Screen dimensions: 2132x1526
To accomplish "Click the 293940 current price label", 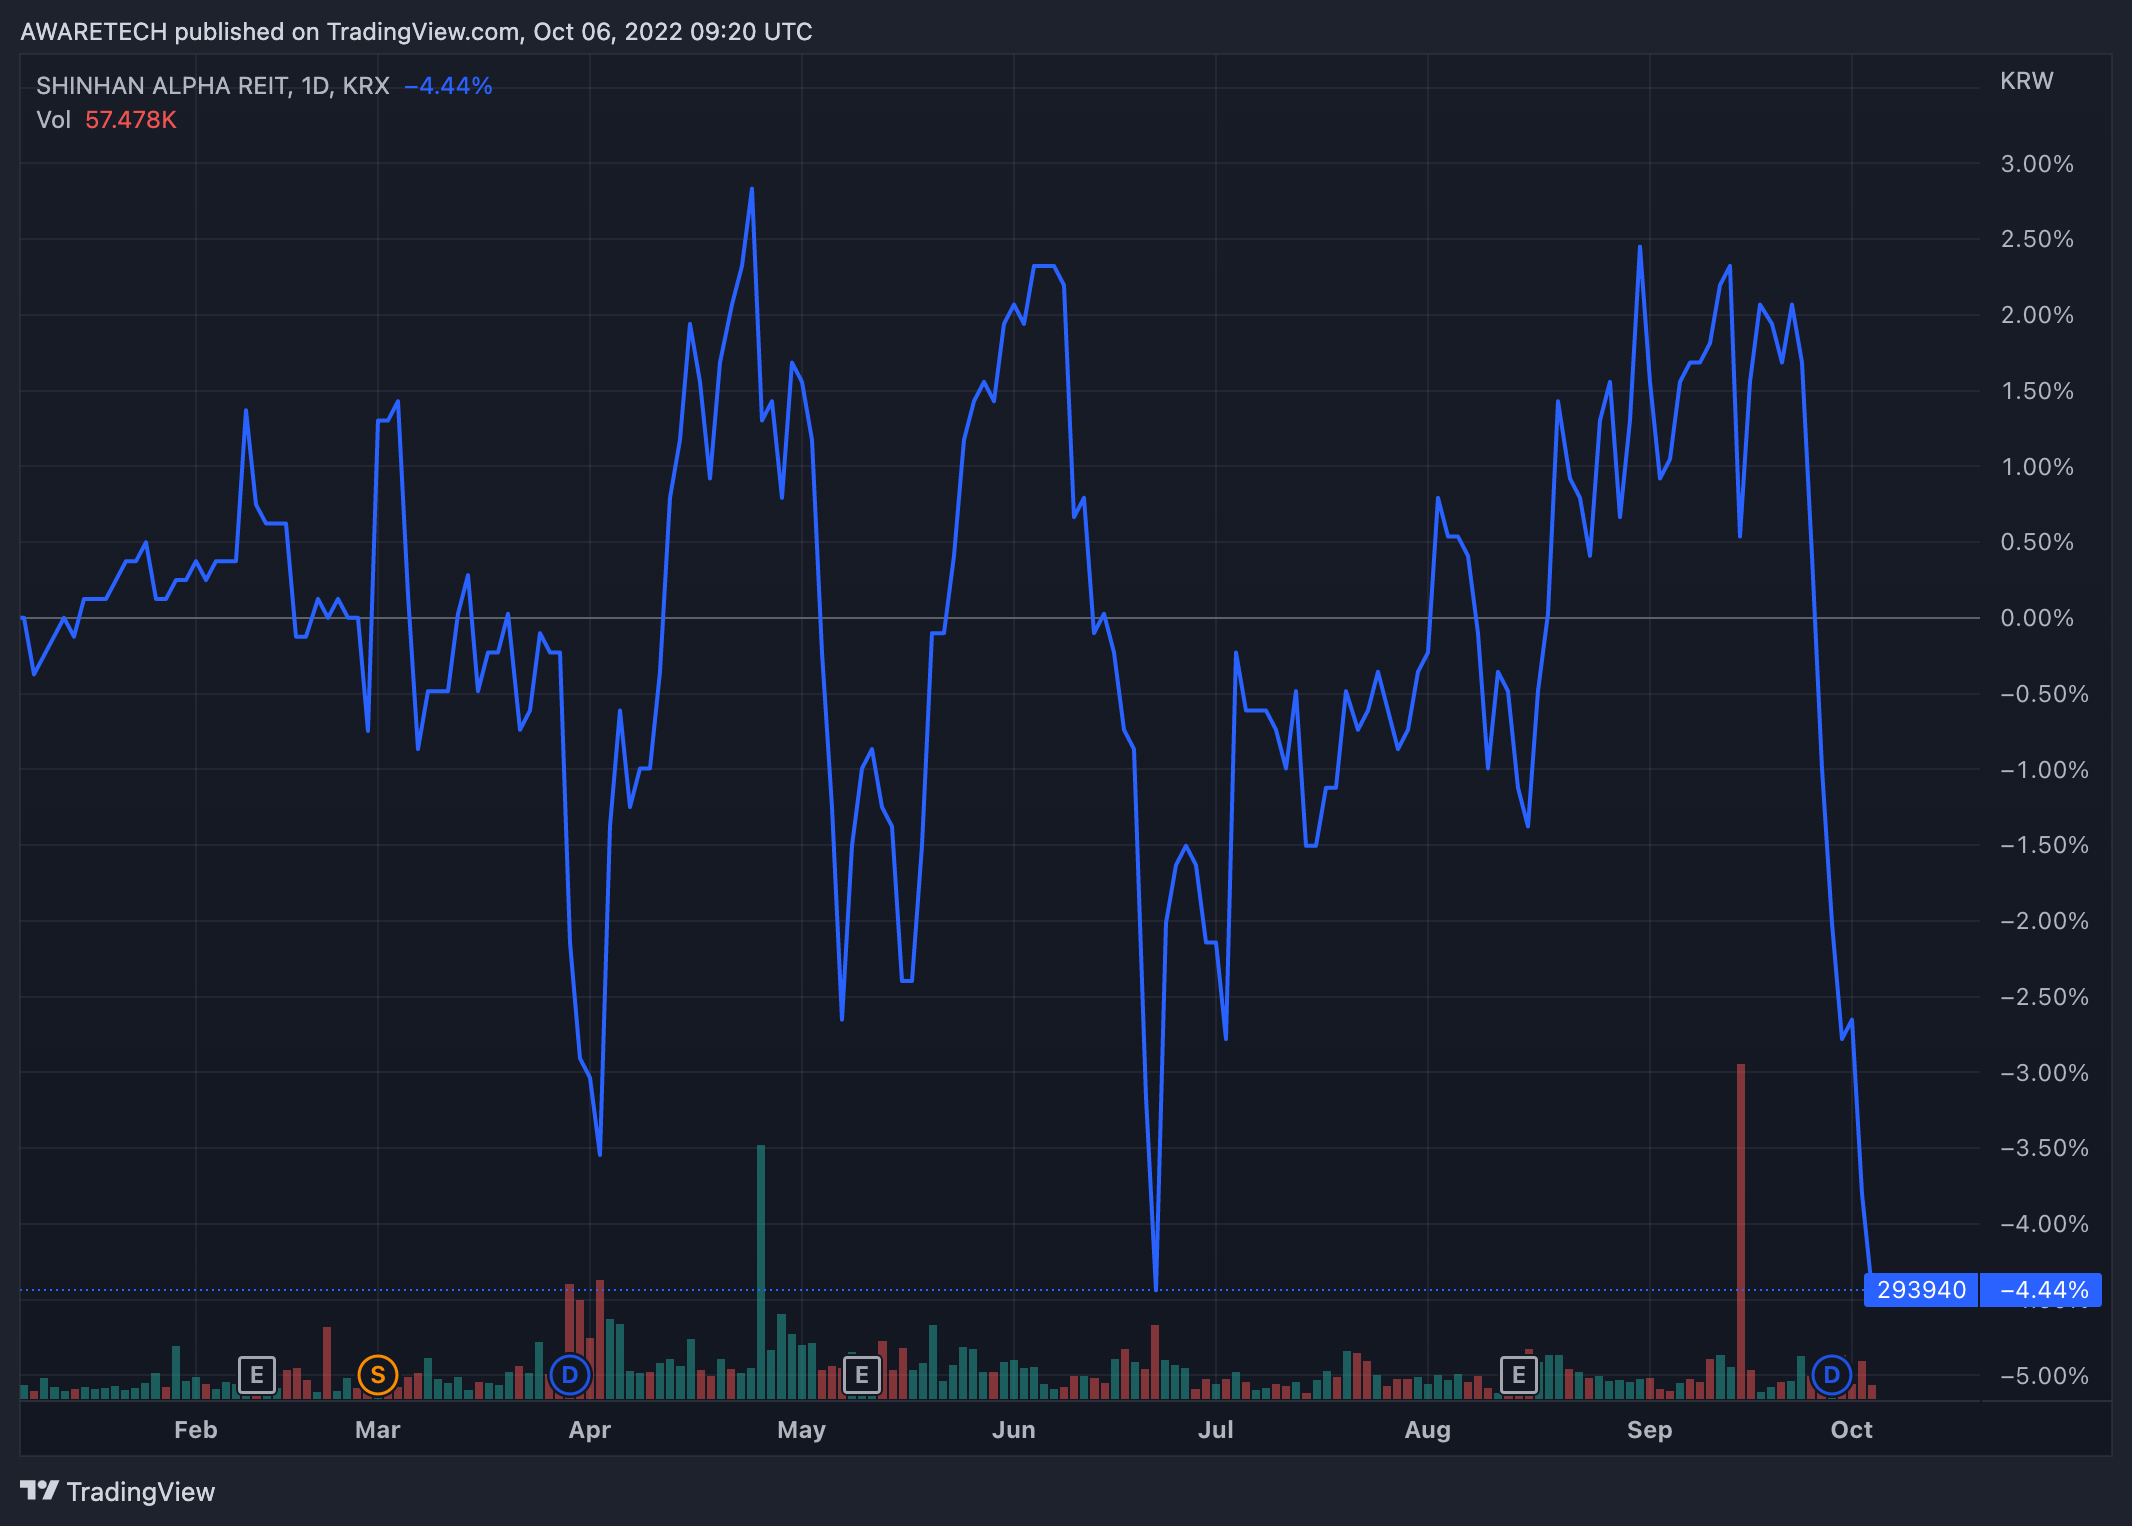I will click(x=1921, y=1290).
